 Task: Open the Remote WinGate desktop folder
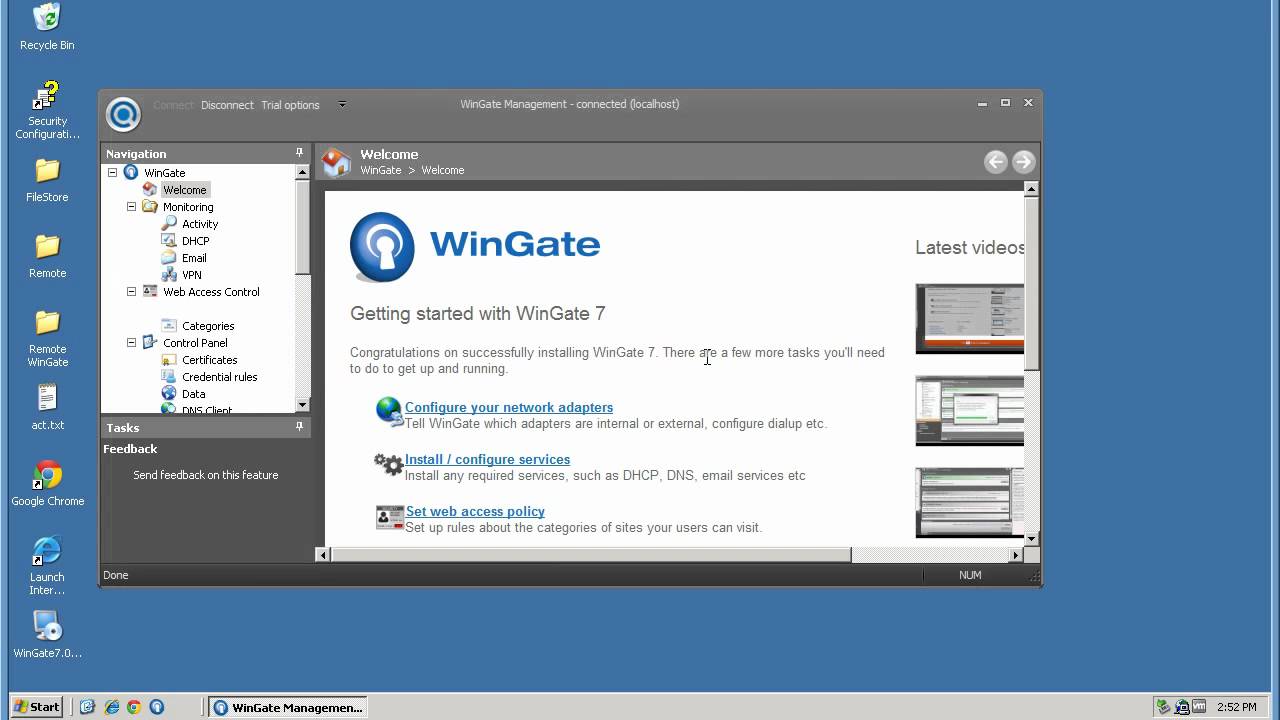(47, 339)
